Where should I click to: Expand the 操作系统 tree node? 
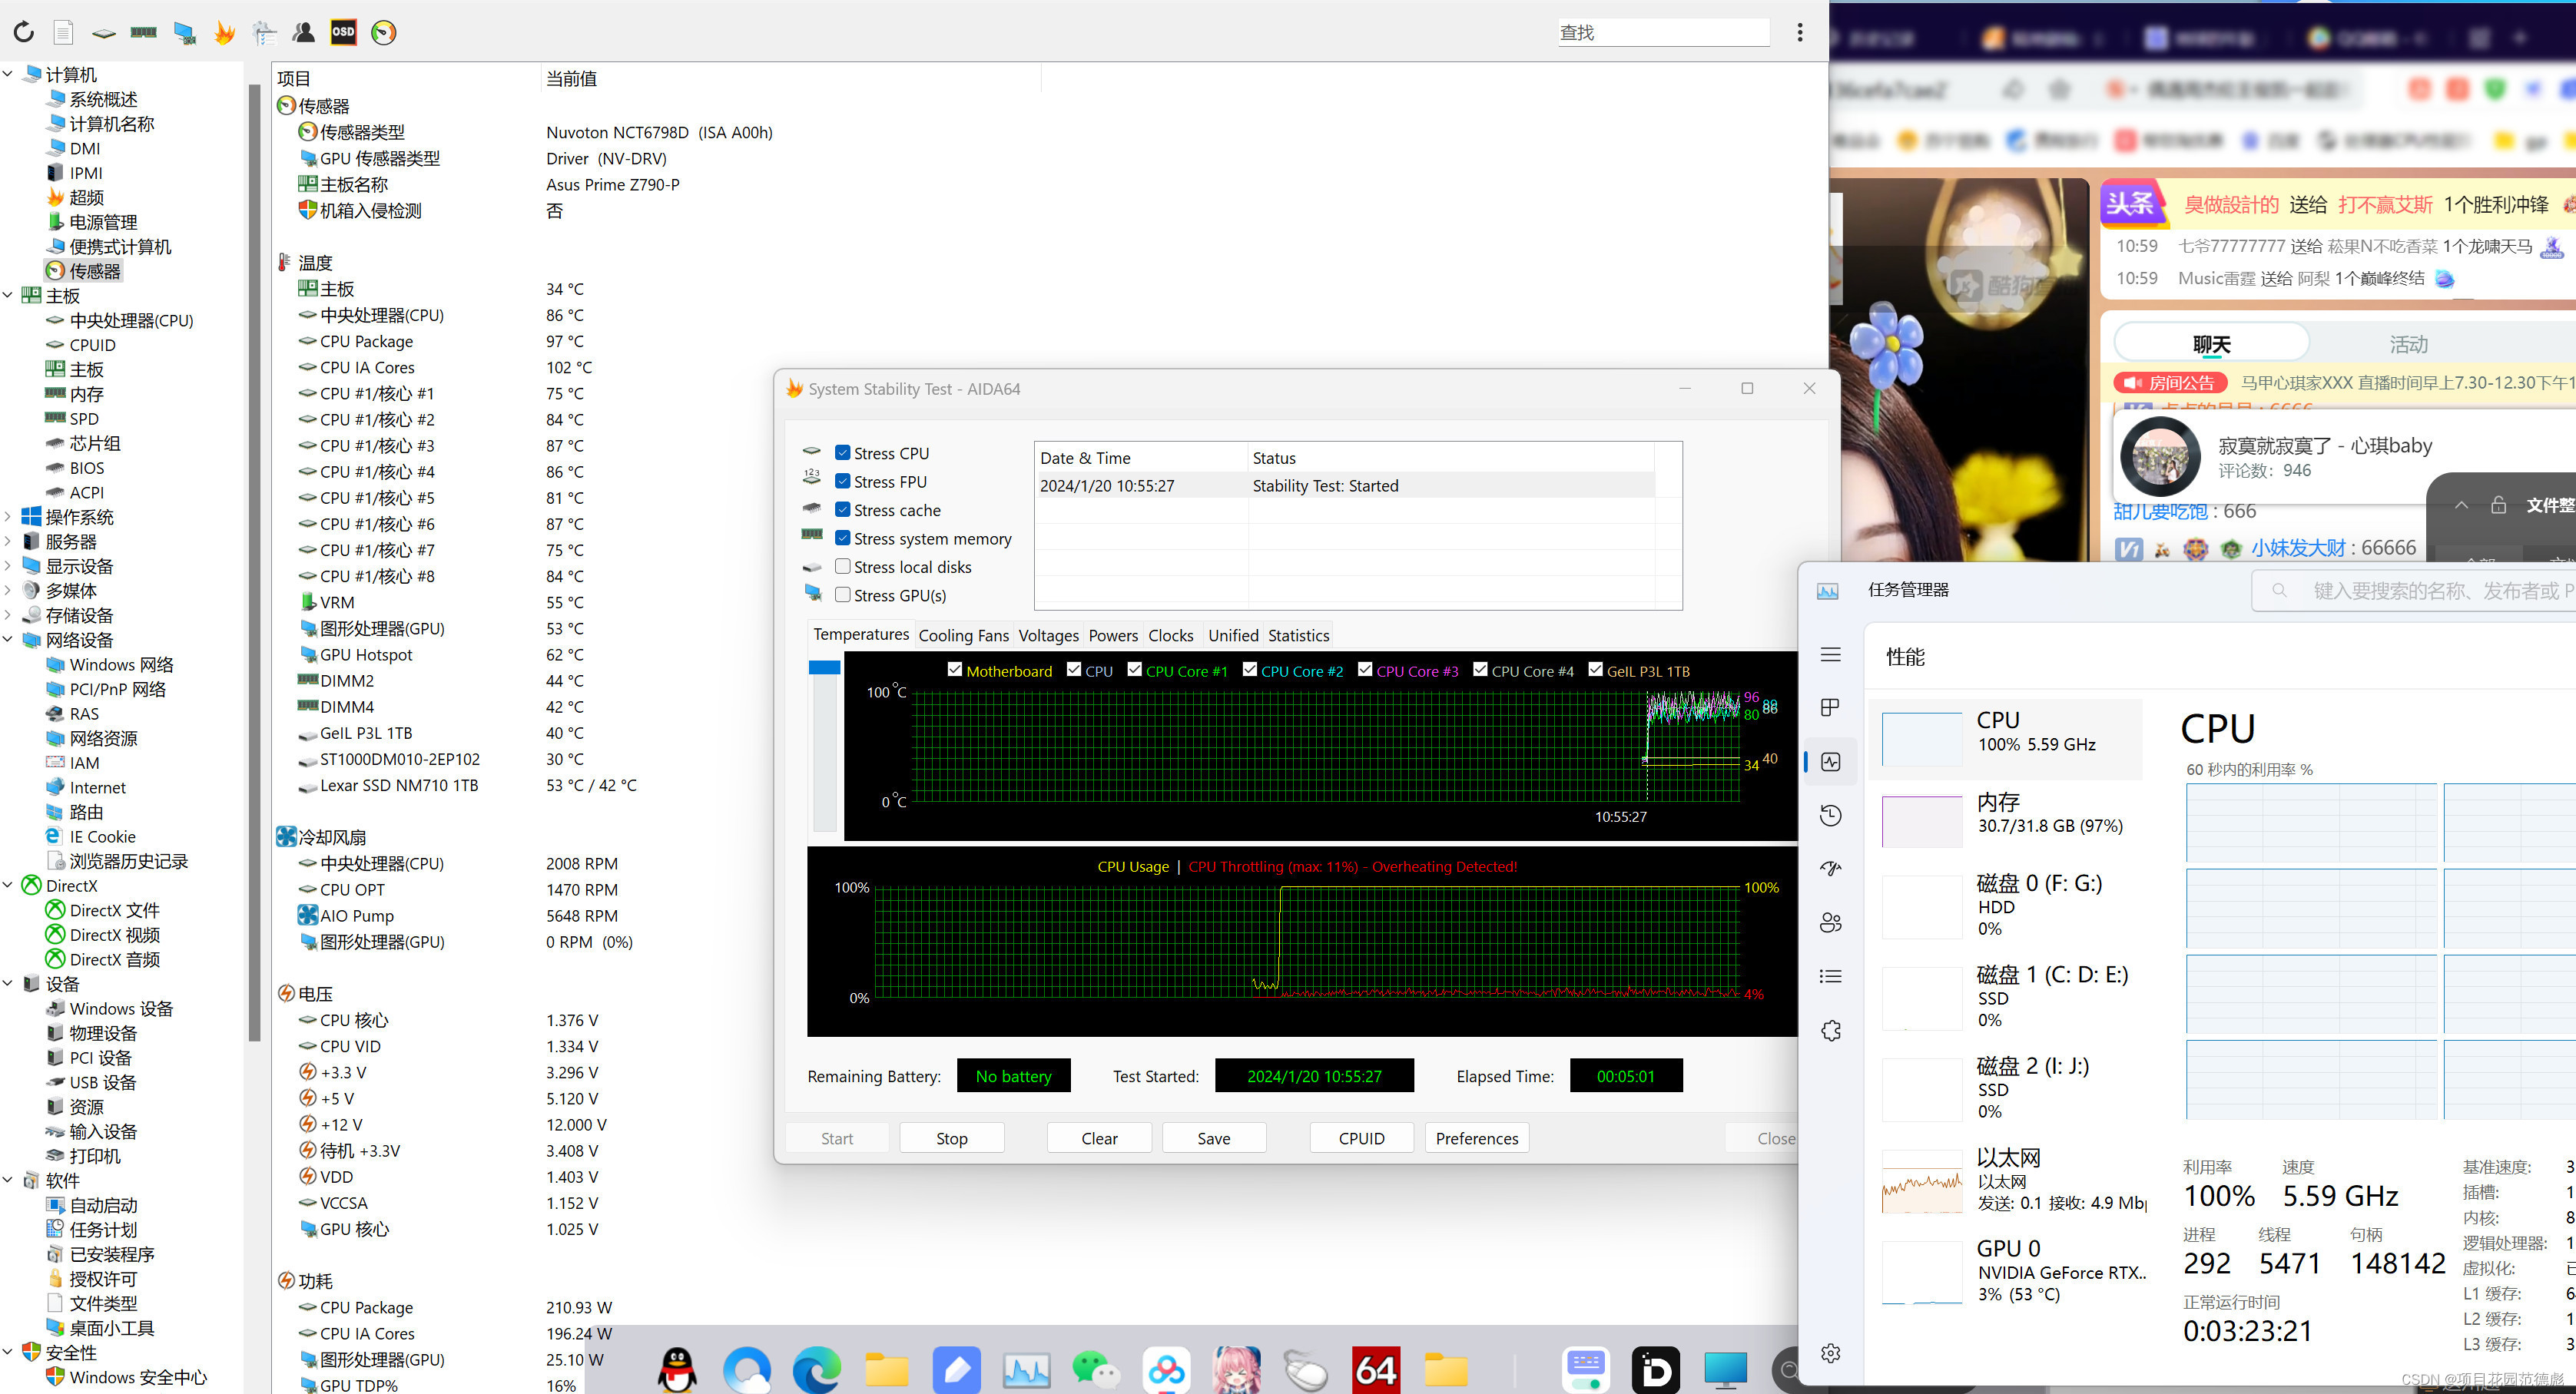8,517
